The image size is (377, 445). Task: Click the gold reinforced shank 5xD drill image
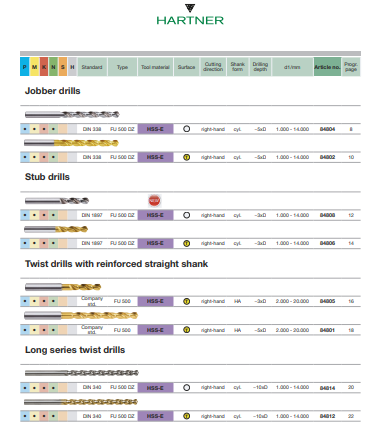[x=81, y=315]
